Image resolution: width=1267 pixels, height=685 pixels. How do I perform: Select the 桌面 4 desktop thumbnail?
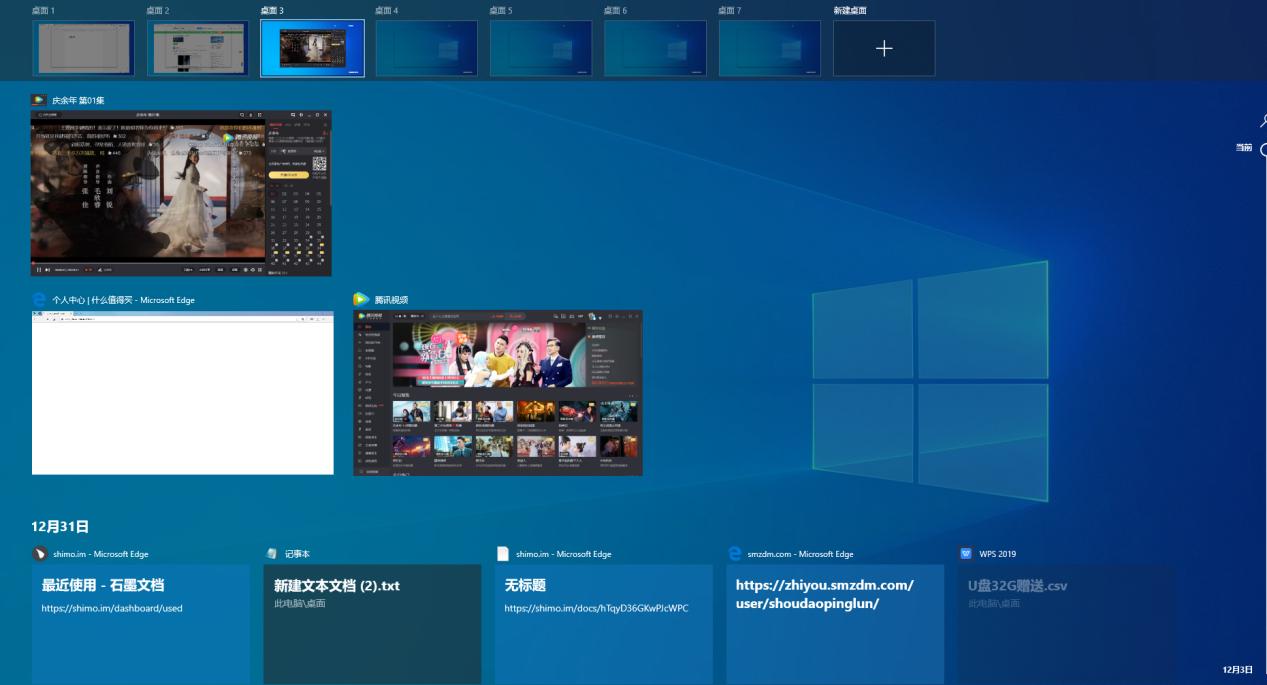(x=426, y=48)
